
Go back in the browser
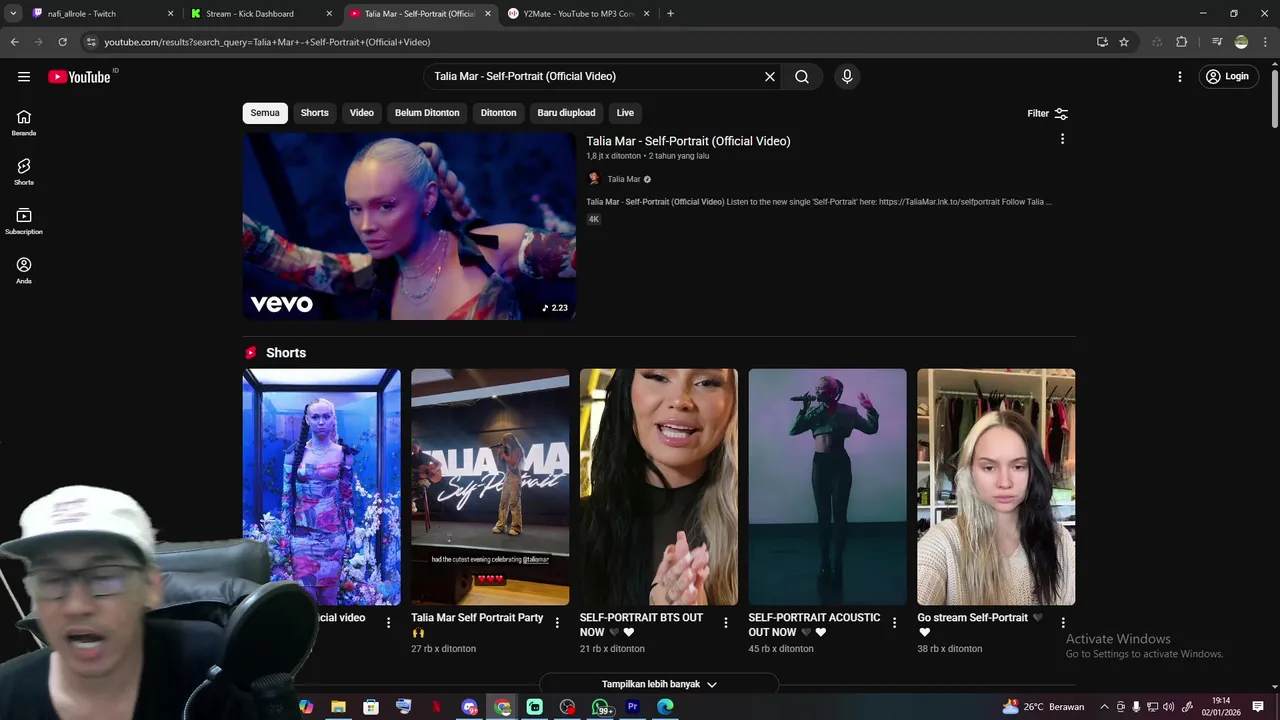14,42
